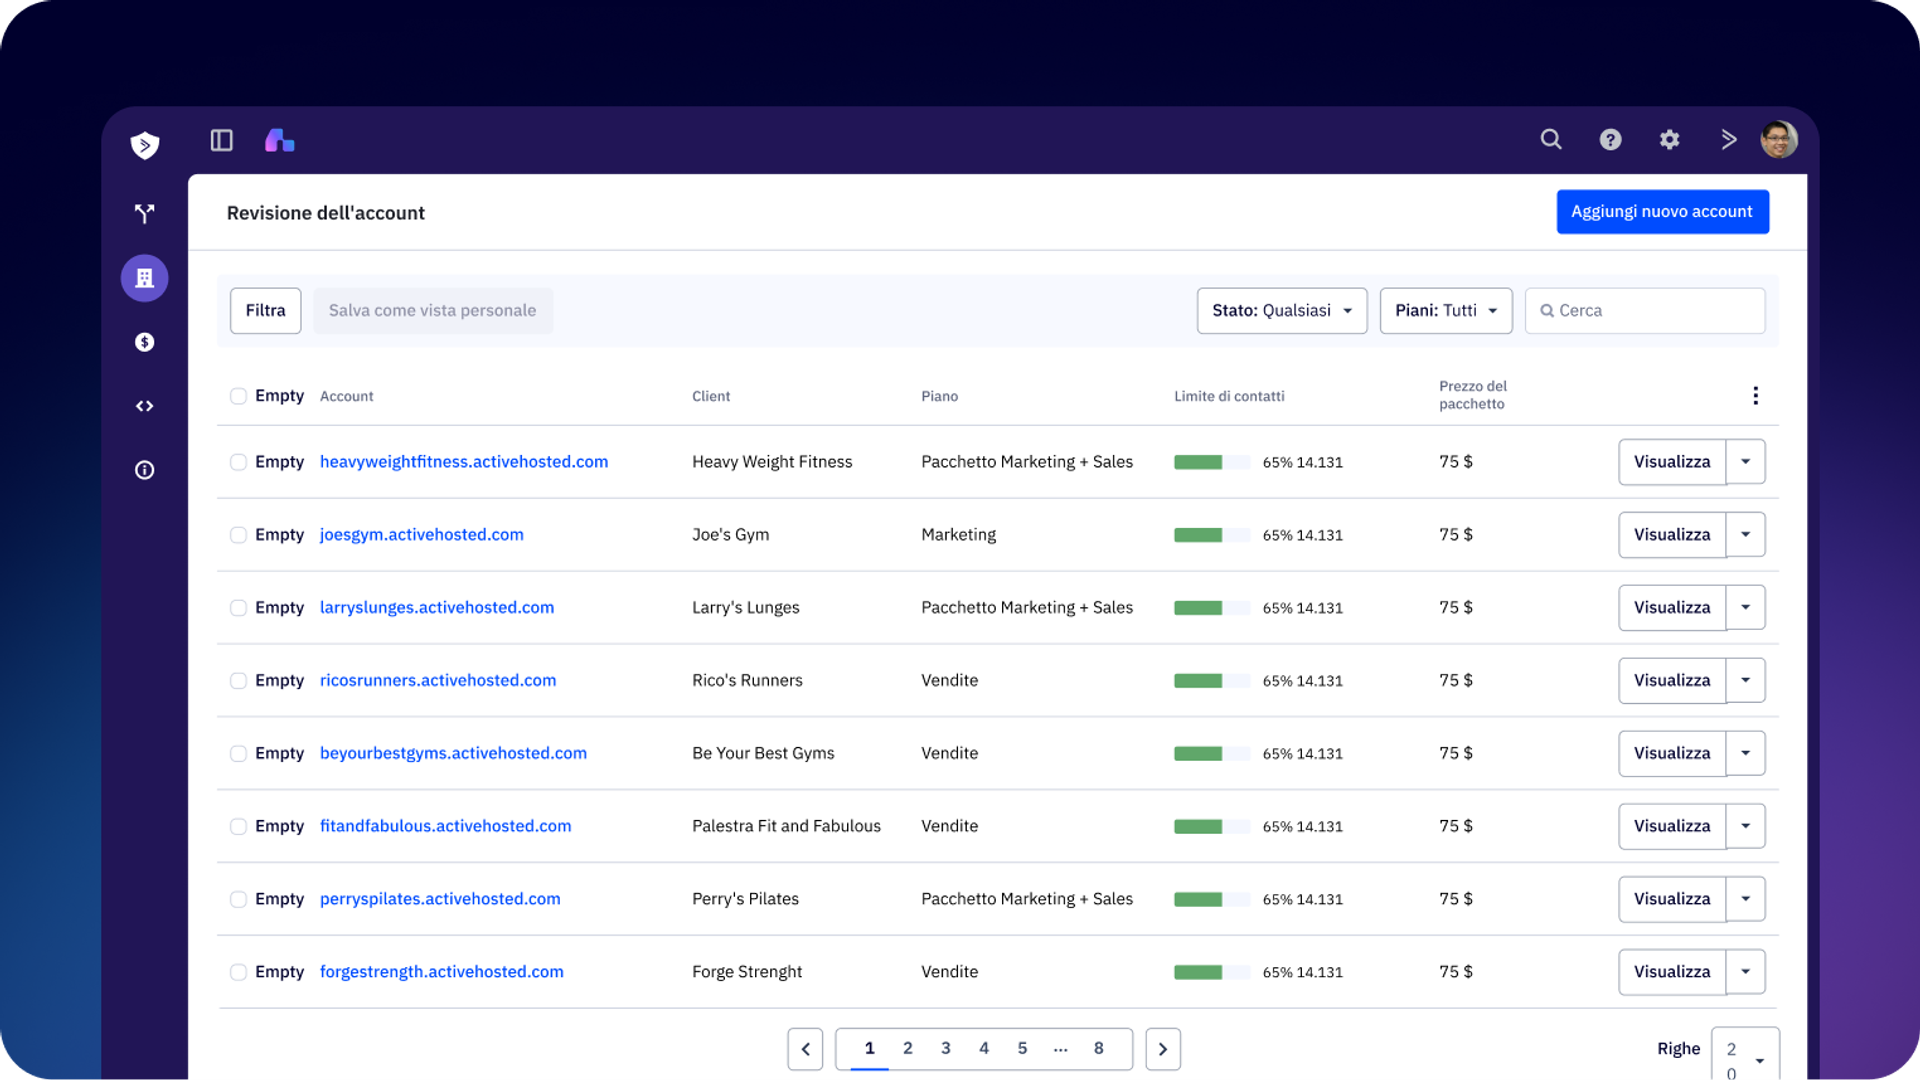Select the accounts building icon in sidebar

point(145,278)
